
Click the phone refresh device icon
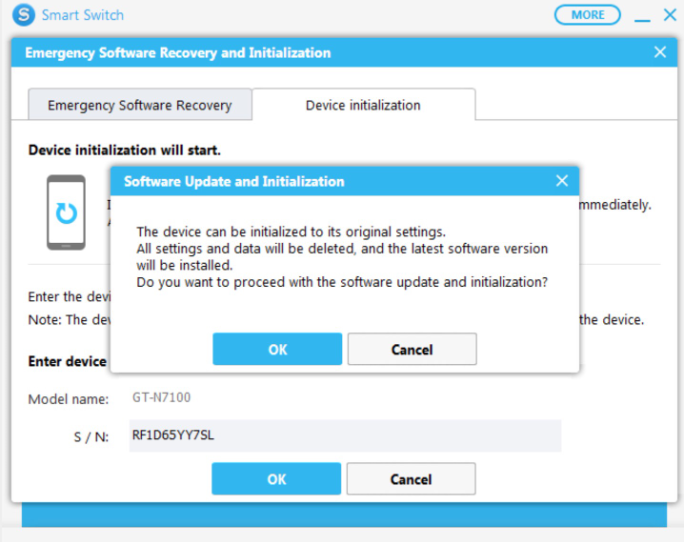pos(66,213)
